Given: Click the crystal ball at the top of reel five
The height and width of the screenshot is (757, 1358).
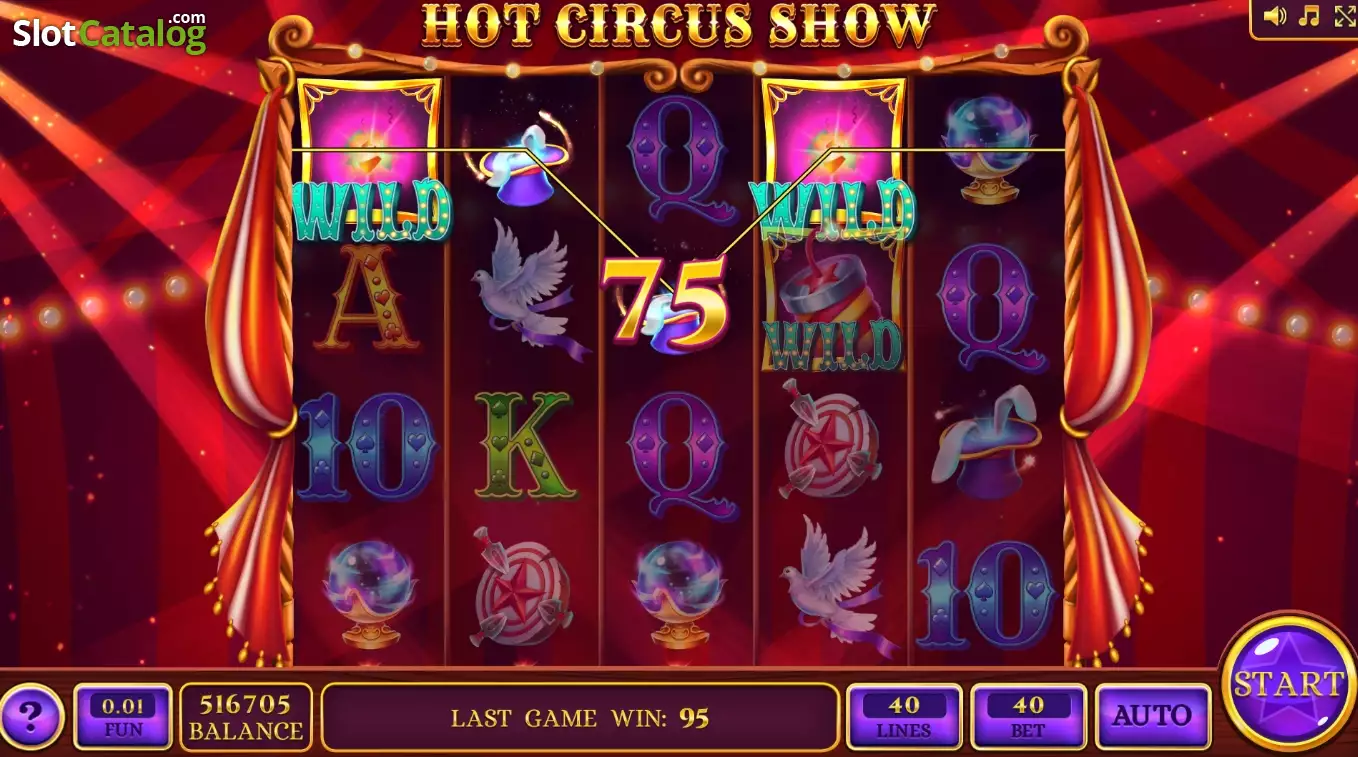Looking at the screenshot, I should (989, 150).
